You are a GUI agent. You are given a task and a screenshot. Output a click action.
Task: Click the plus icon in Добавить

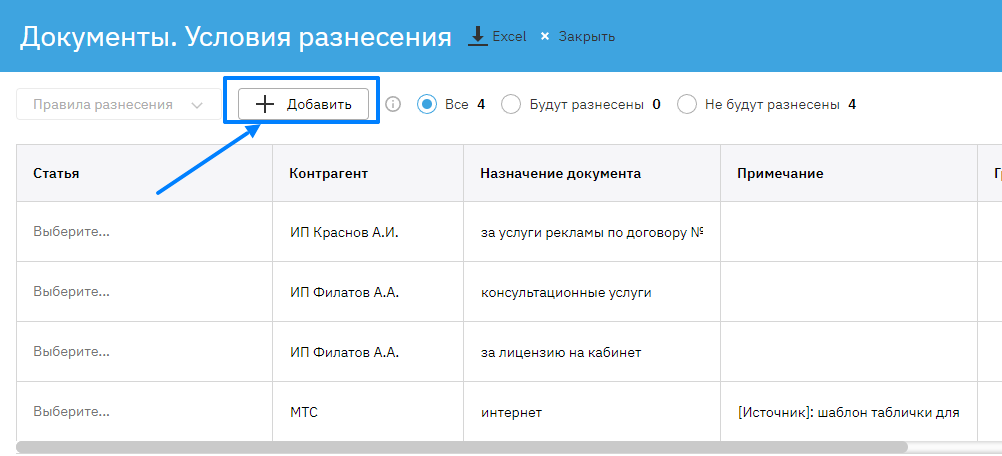pos(265,104)
